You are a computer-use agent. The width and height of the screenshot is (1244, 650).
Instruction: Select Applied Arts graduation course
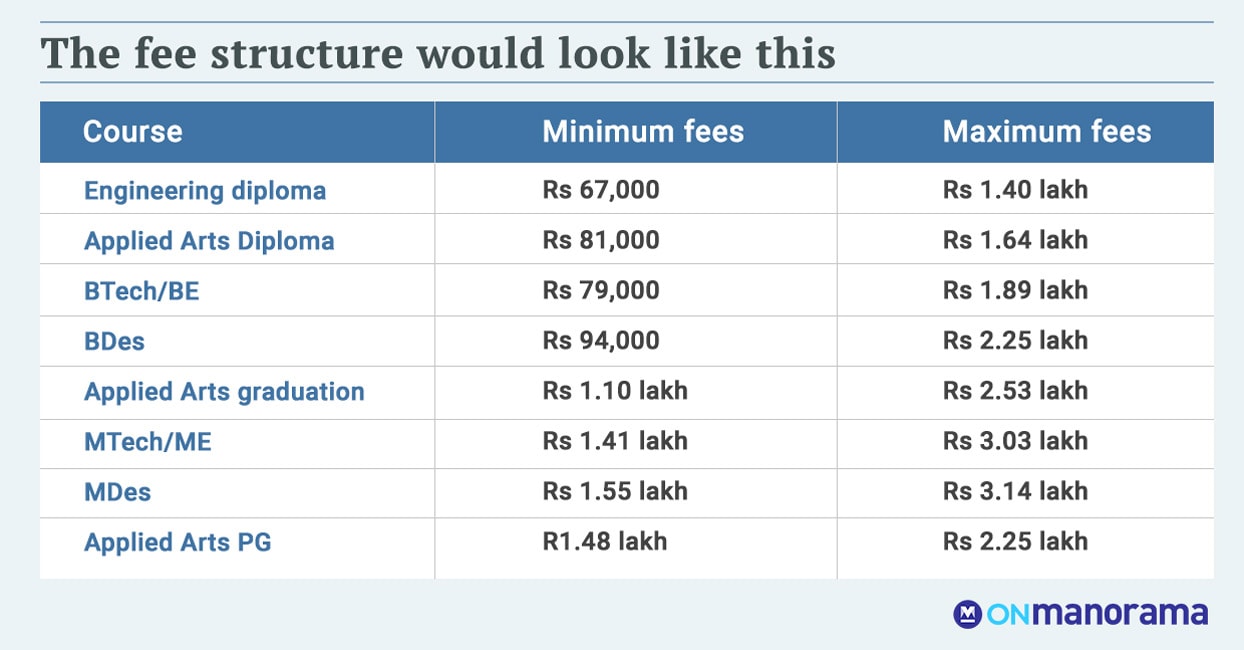click(224, 392)
